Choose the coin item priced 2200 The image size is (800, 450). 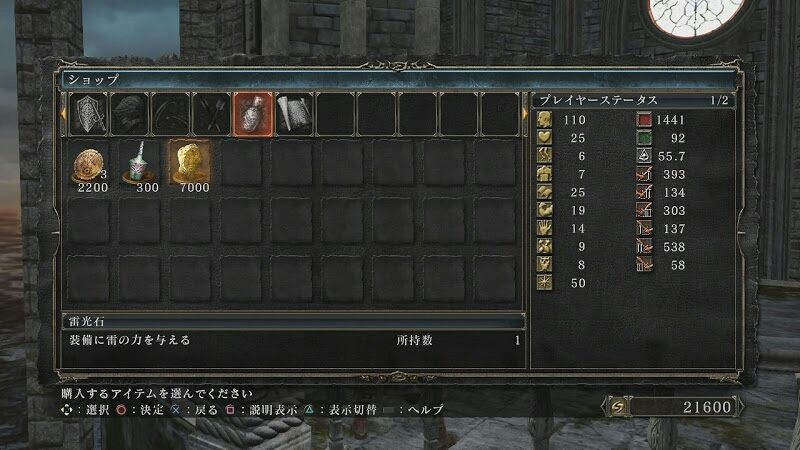tap(89, 166)
